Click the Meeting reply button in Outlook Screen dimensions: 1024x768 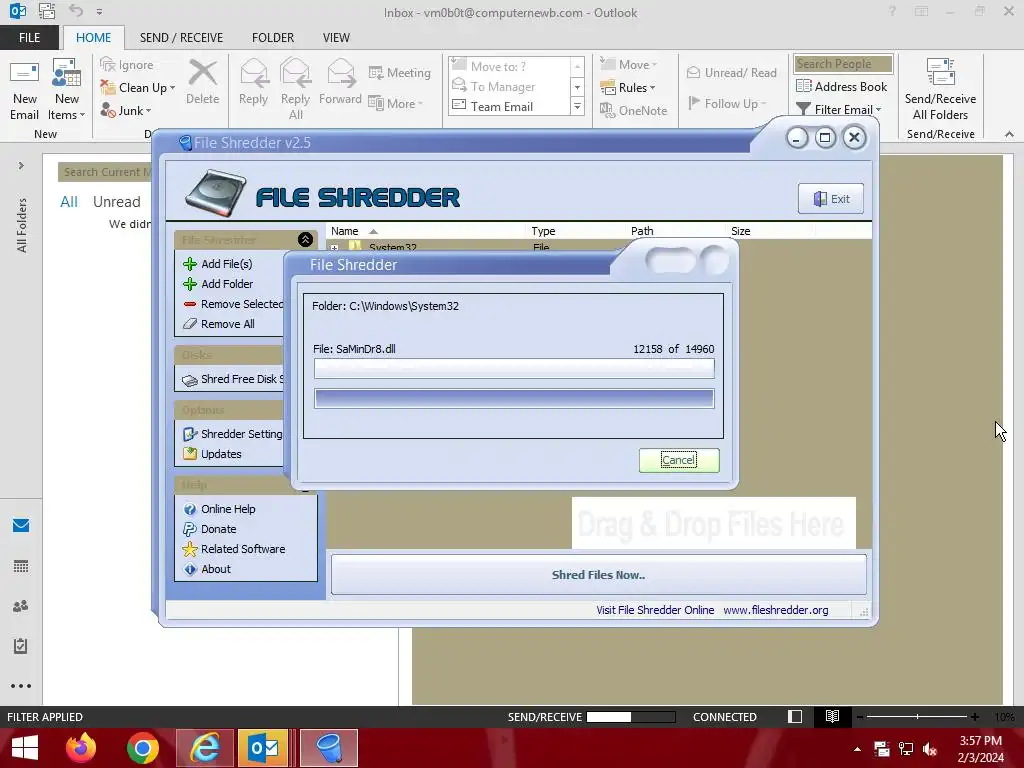(400, 72)
